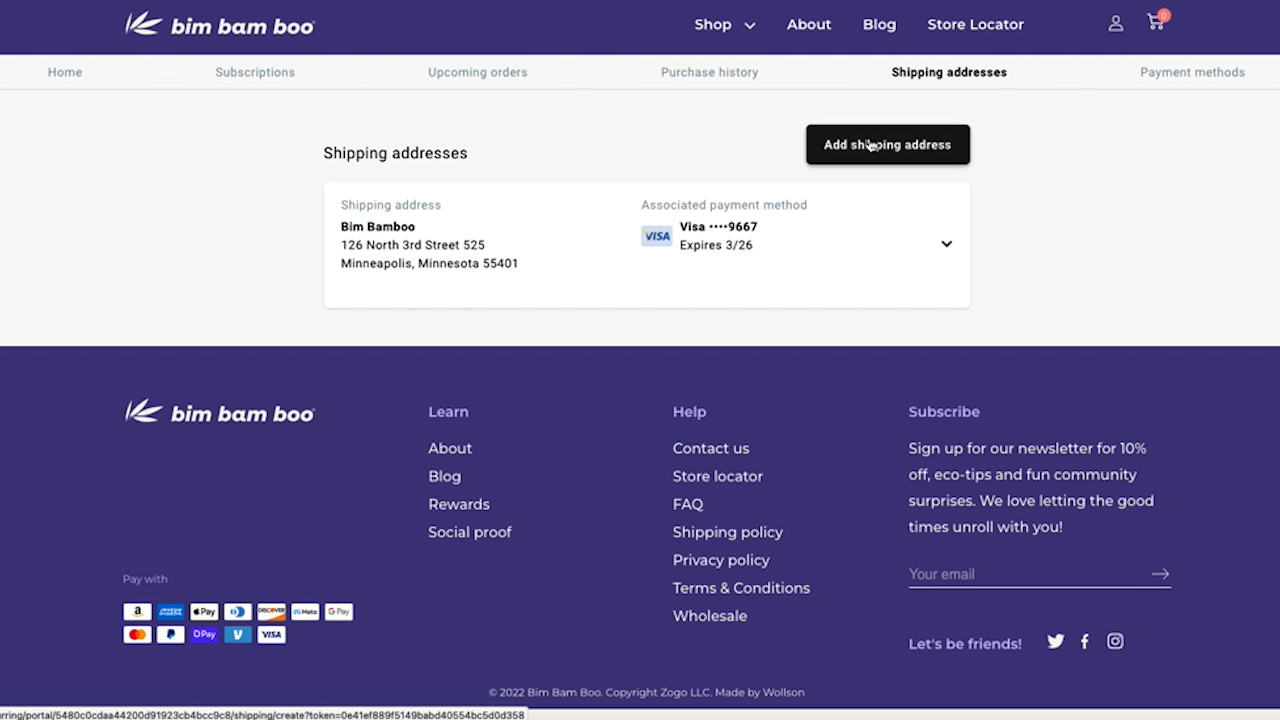The width and height of the screenshot is (1280, 720).
Task: Submit newsletter email with arrow icon
Action: 1160,574
